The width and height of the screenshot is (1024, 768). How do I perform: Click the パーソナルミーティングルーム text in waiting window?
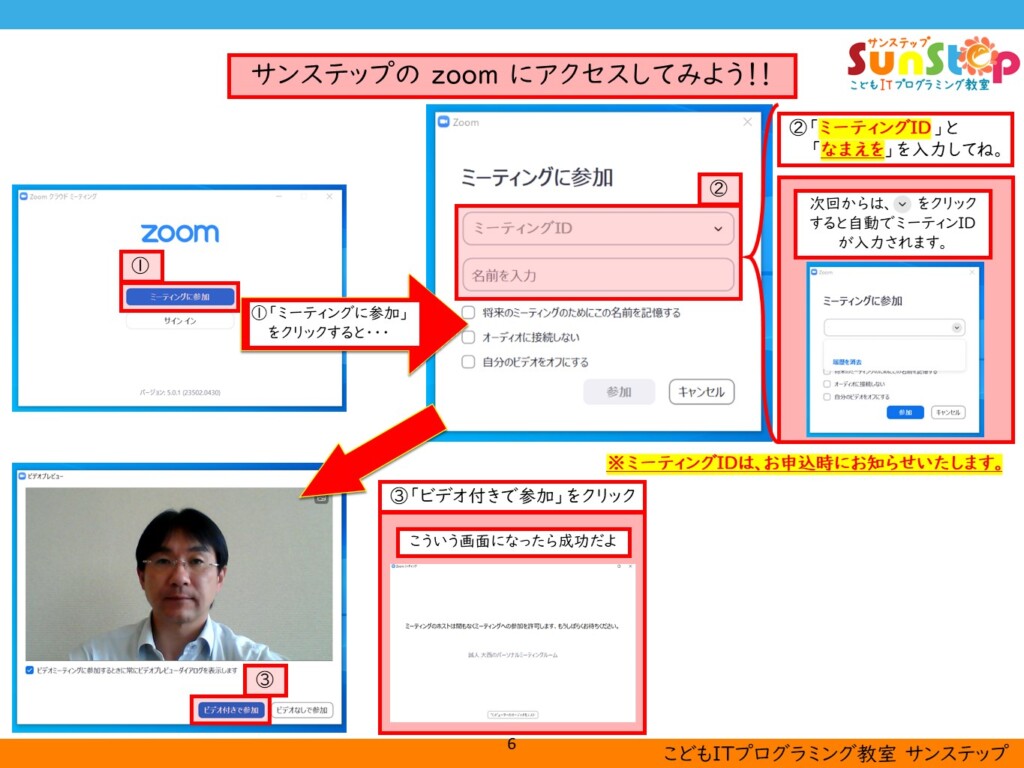click(513, 654)
